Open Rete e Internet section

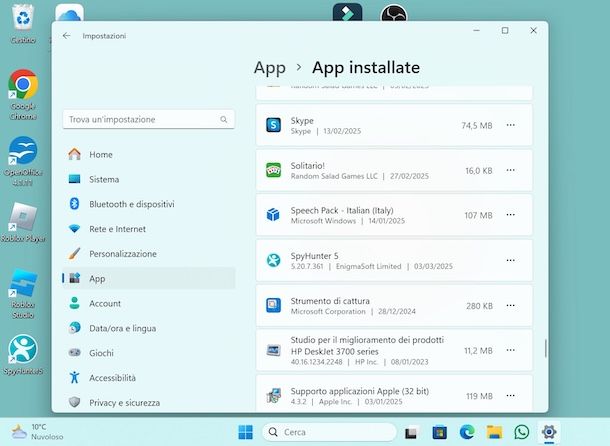[149, 229]
